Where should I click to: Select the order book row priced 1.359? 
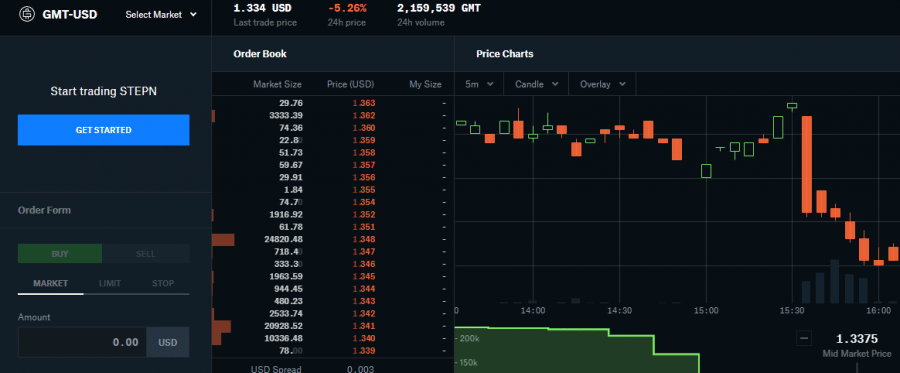[x=333, y=140]
